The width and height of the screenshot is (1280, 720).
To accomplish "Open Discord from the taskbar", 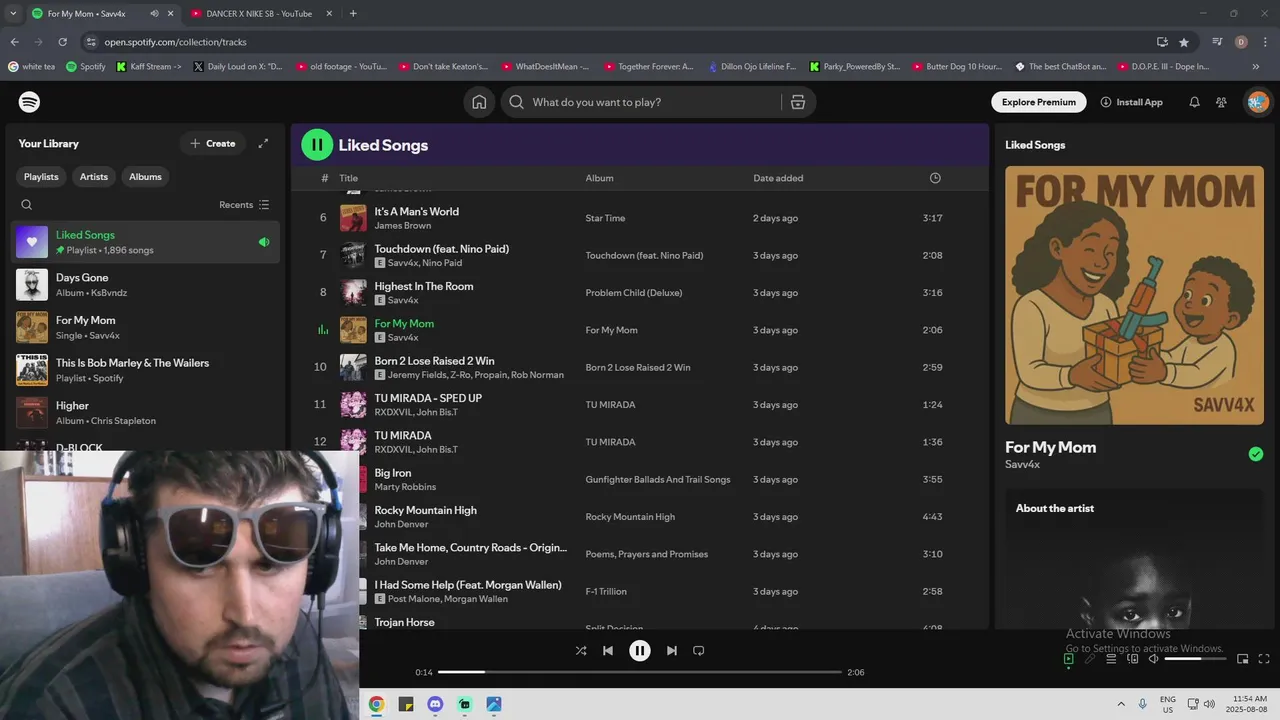I will pyautogui.click(x=435, y=704).
